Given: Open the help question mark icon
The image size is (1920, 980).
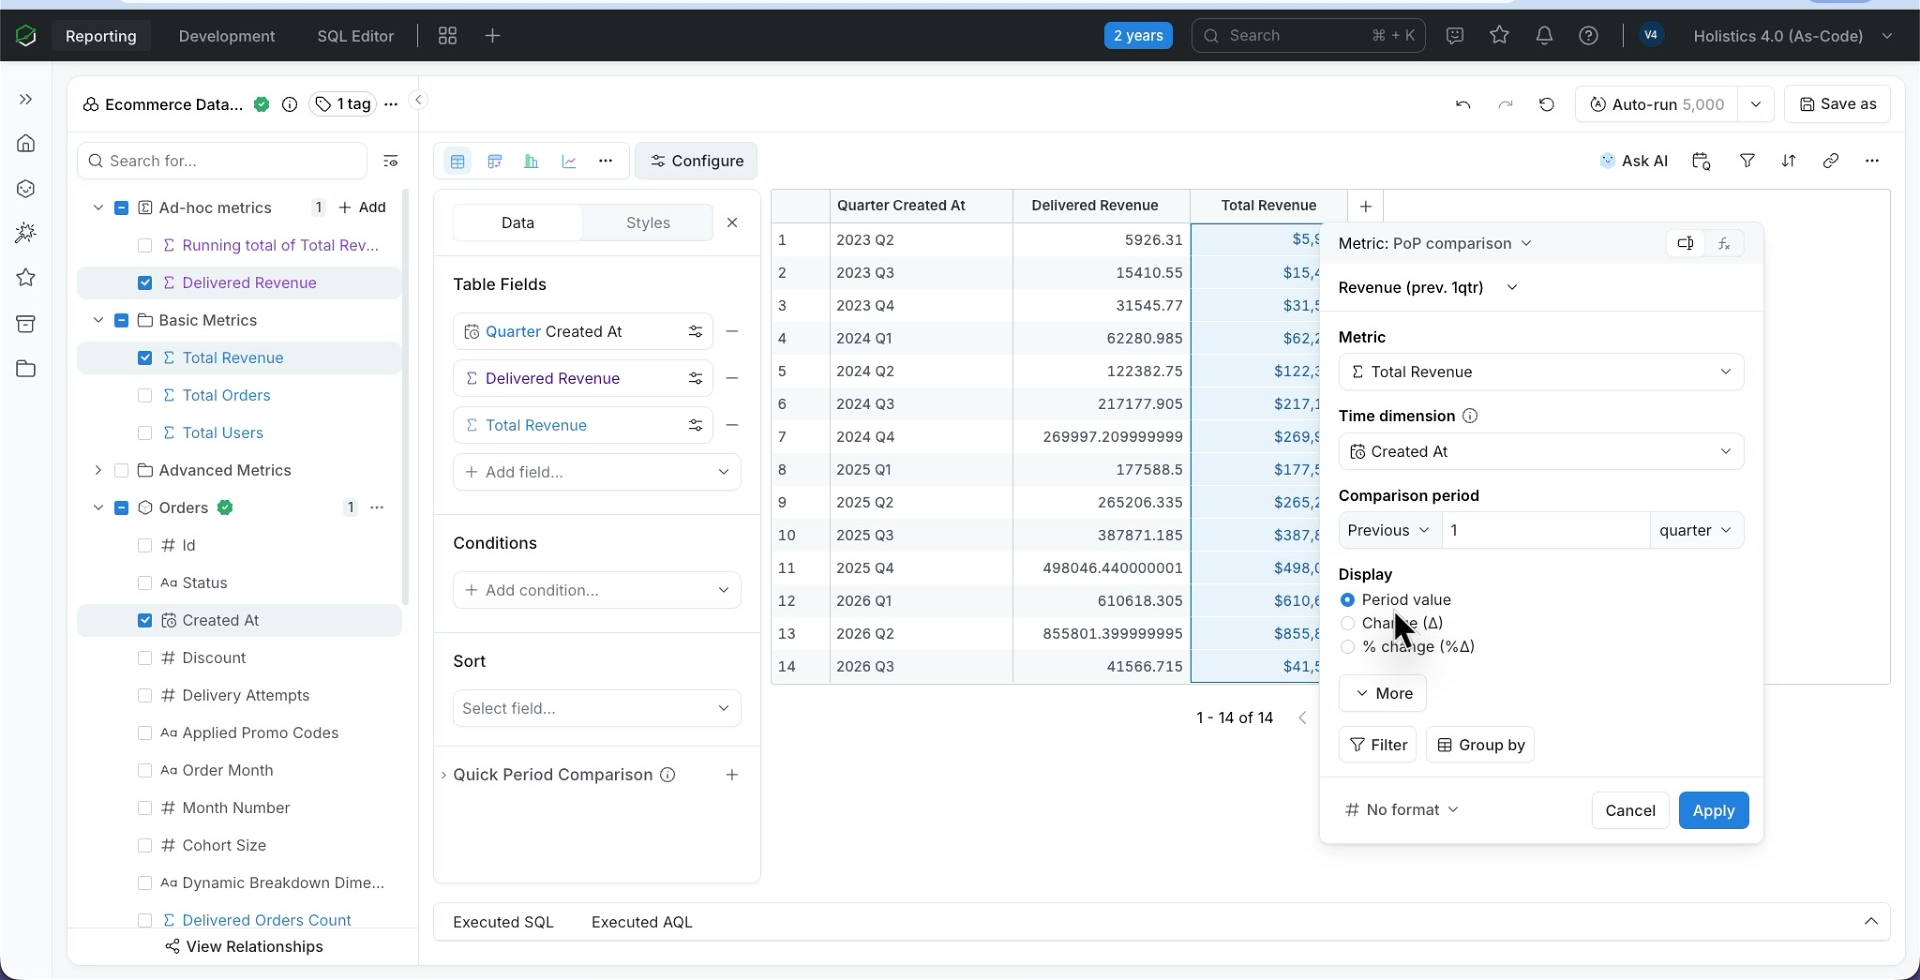Looking at the screenshot, I should coord(1588,36).
